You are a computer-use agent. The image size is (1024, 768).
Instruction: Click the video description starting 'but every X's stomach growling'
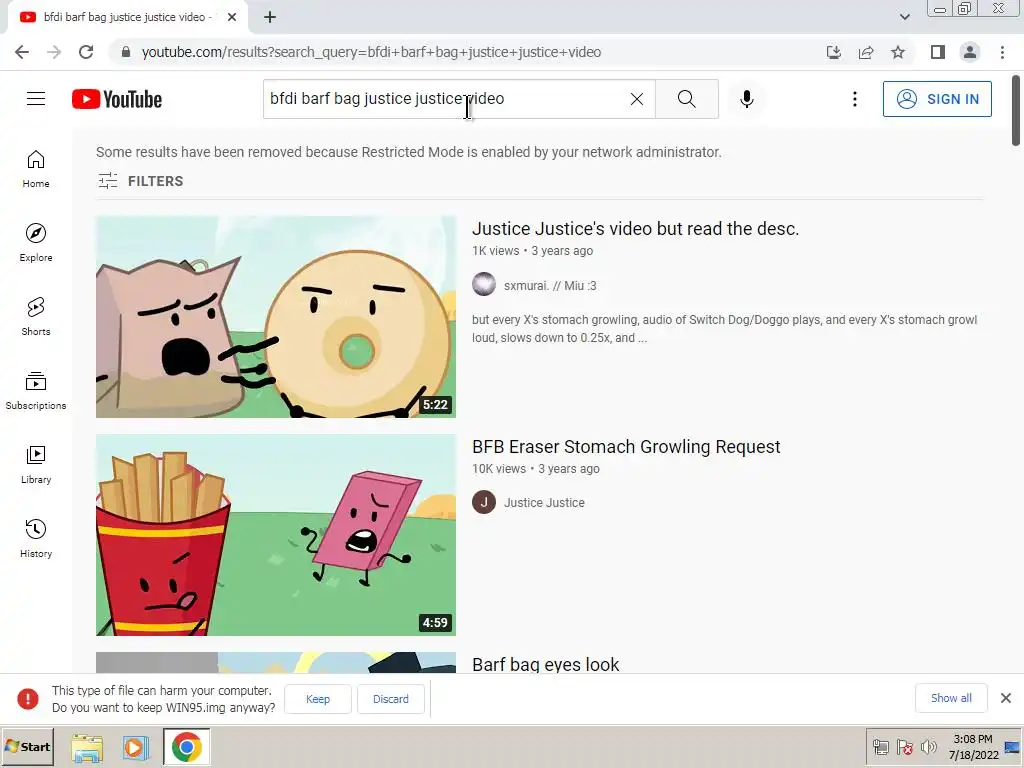coord(725,328)
